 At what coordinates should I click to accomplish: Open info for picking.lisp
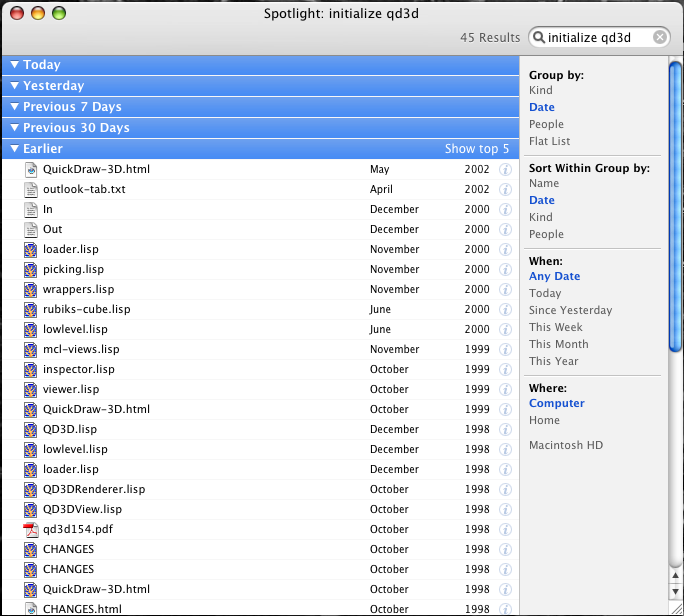[505, 270]
